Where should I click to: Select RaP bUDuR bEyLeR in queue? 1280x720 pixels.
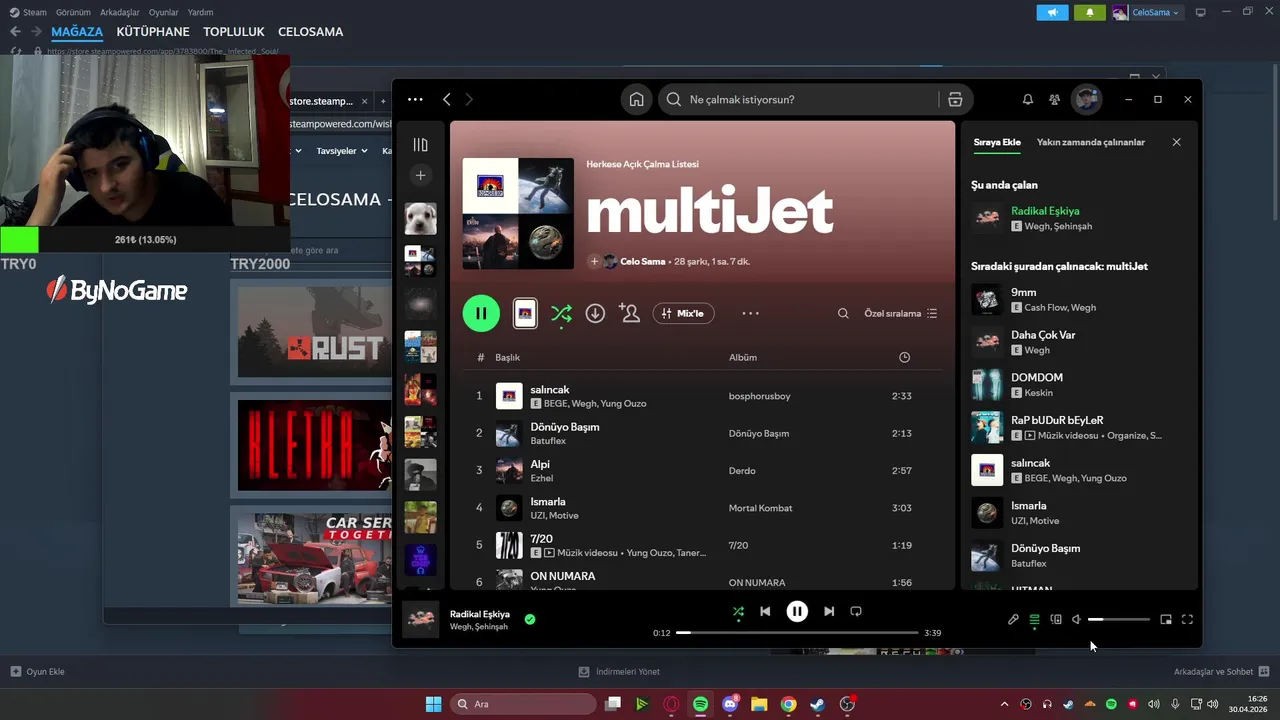(1078, 427)
